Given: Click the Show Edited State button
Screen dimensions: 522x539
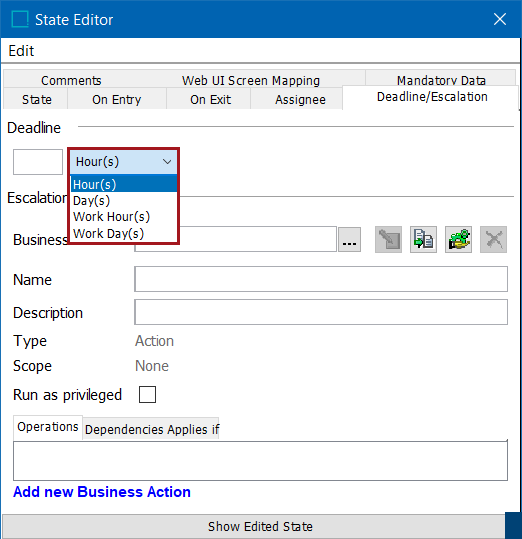Looking at the screenshot, I should (x=260, y=527).
